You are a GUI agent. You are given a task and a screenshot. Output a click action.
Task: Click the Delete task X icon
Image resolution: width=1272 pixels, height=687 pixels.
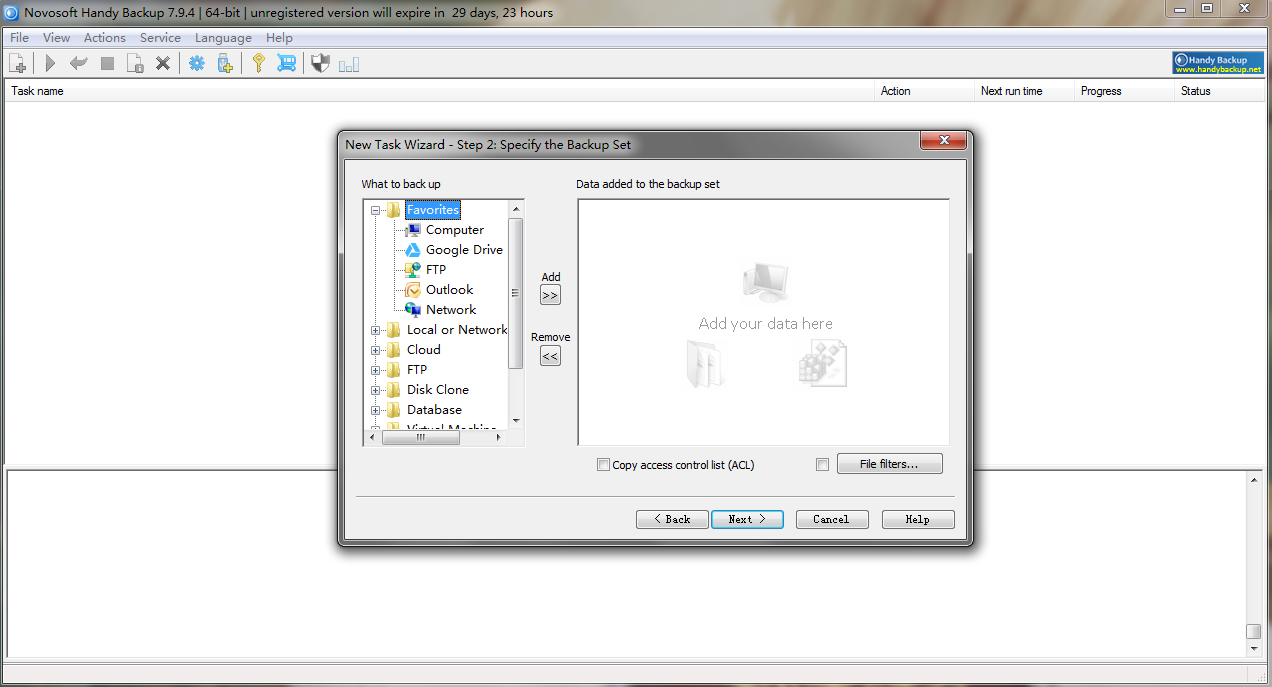tap(163, 64)
